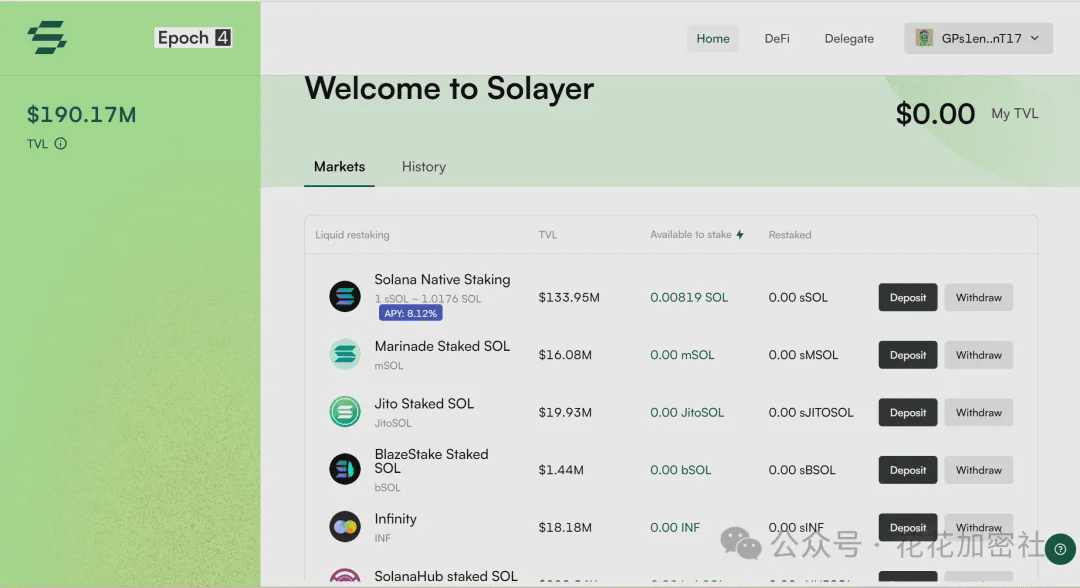Switch to the History tab
This screenshot has height=588, width=1080.
pos(424,167)
